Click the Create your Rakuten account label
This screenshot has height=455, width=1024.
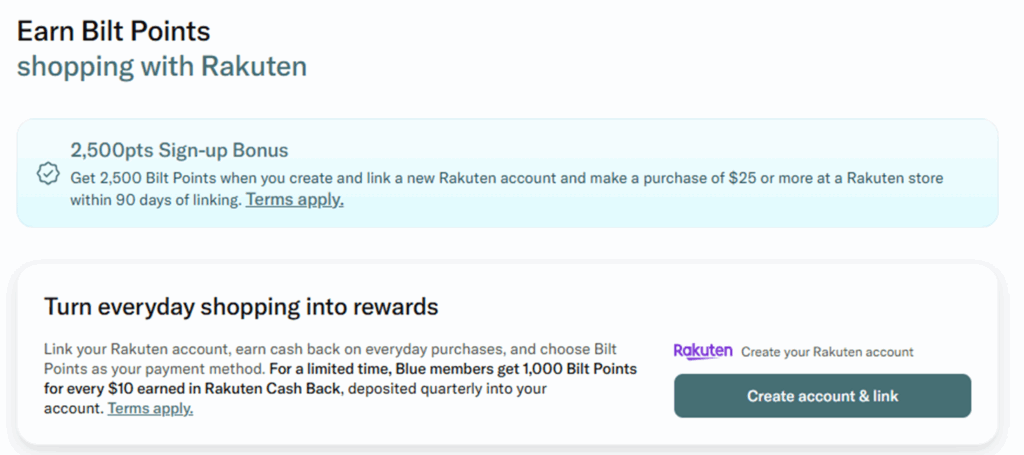tap(827, 352)
